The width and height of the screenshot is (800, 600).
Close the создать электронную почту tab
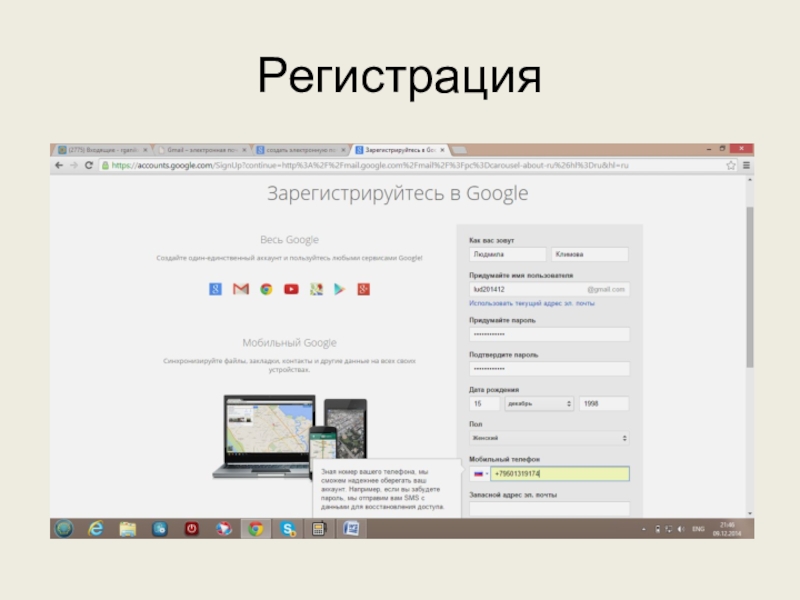tap(343, 150)
